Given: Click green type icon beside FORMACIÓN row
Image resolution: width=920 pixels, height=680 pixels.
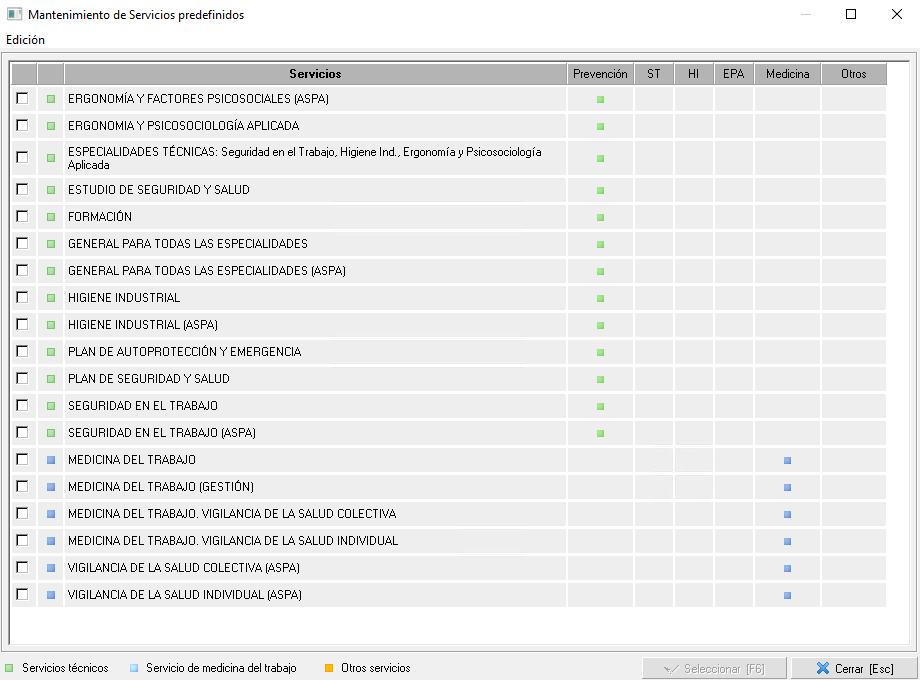Looking at the screenshot, I should tap(51, 217).
